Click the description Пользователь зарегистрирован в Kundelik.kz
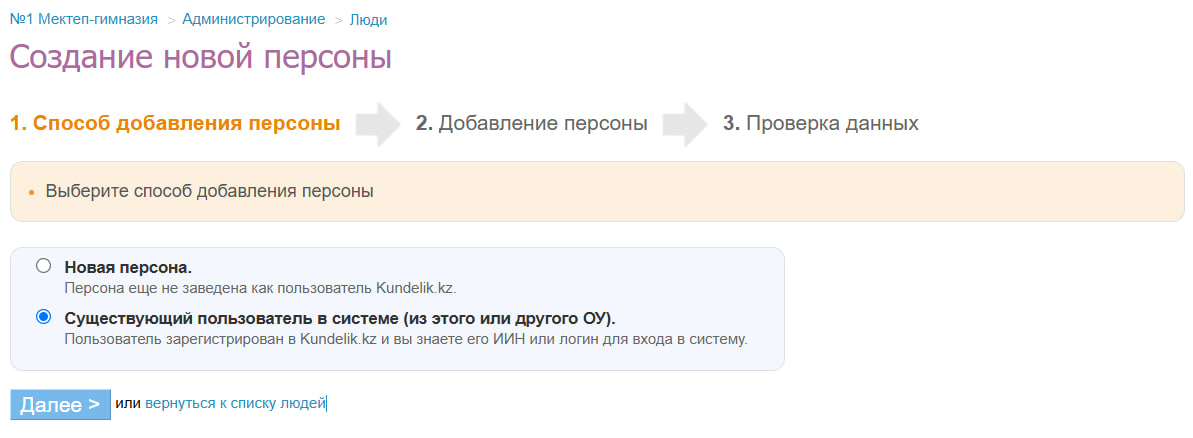This screenshot has width=1193, height=438. pyautogui.click(x=405, y=339)
